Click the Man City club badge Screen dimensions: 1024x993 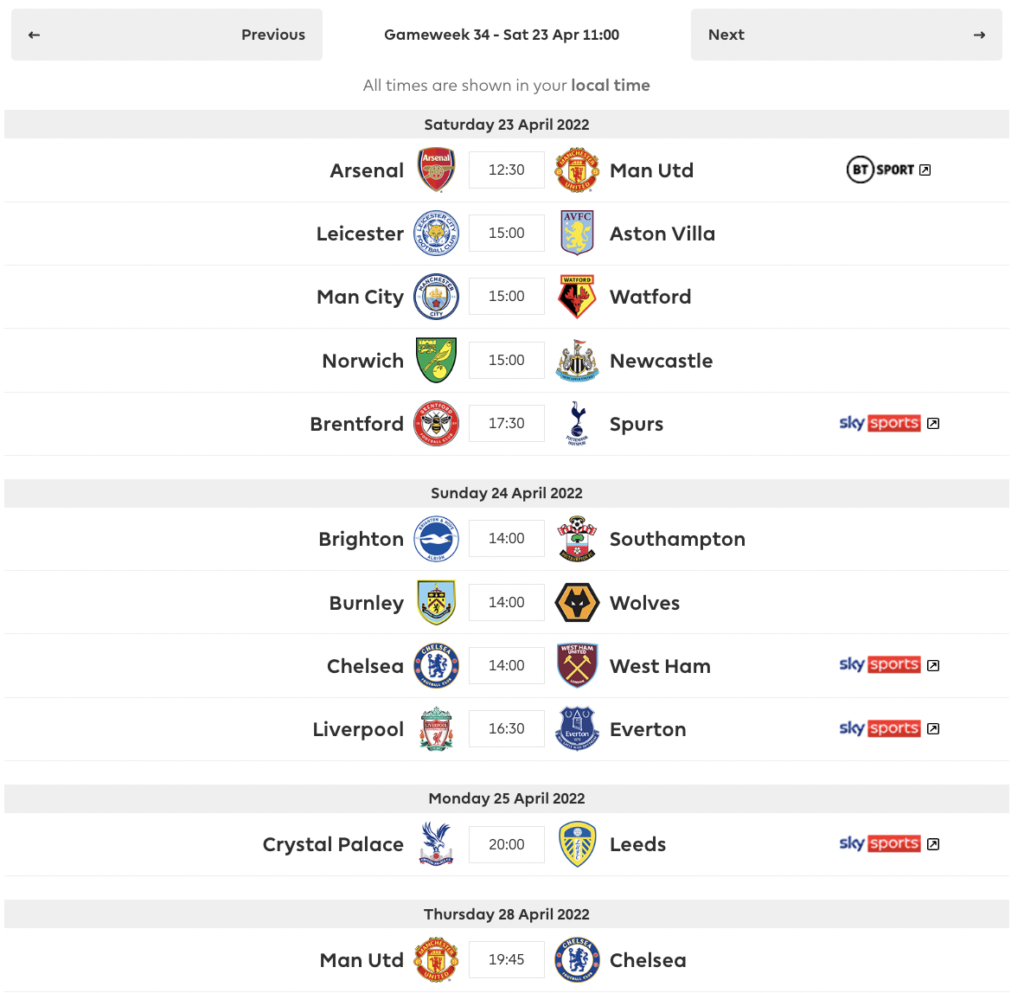[x=436, y=296]
